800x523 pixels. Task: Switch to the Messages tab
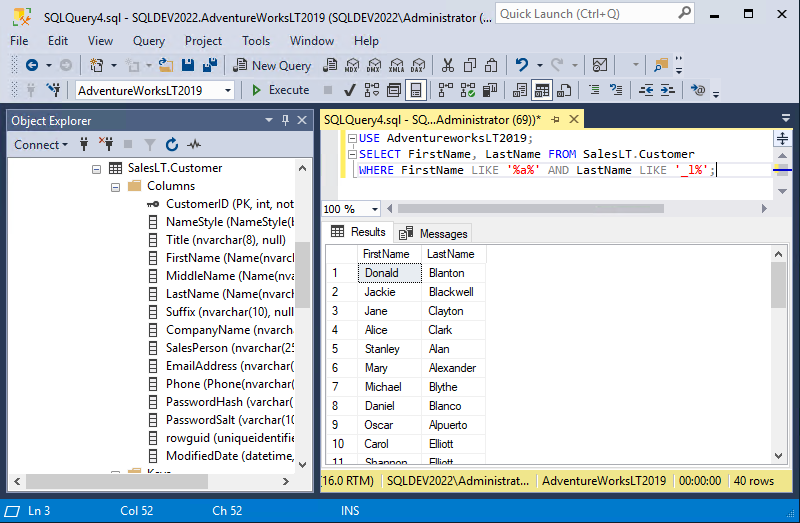click(433, 234)
